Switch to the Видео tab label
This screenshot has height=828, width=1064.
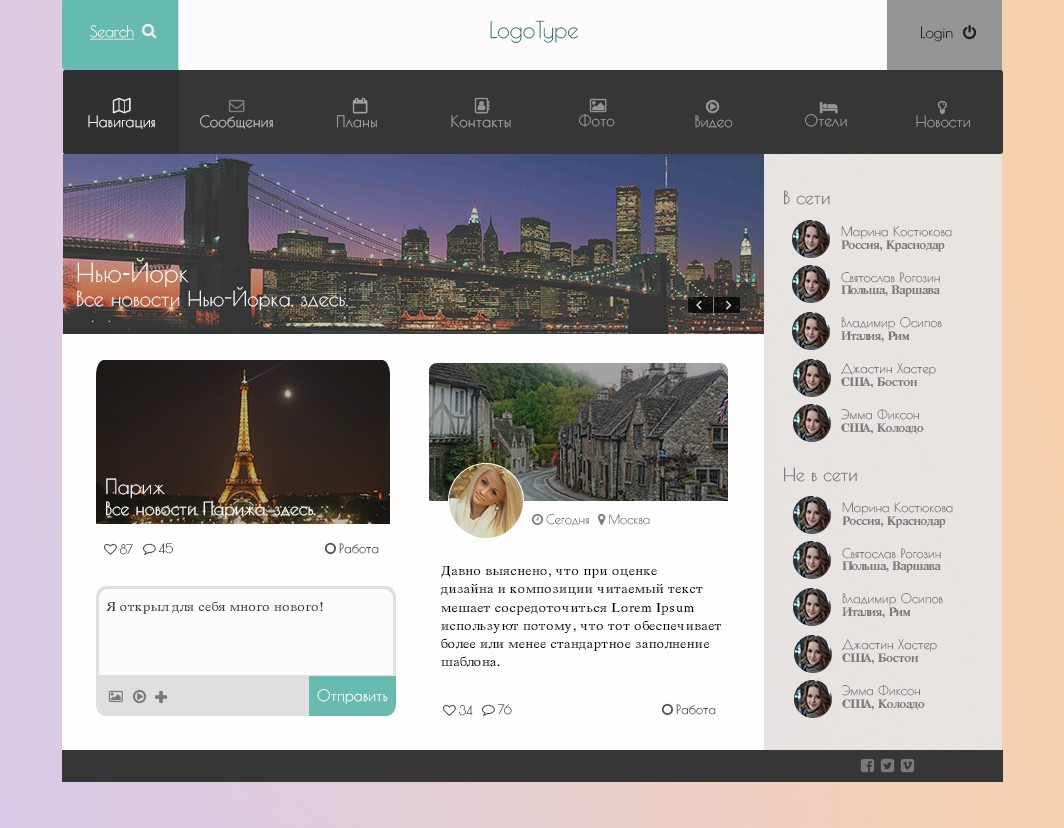pos(713,123)
